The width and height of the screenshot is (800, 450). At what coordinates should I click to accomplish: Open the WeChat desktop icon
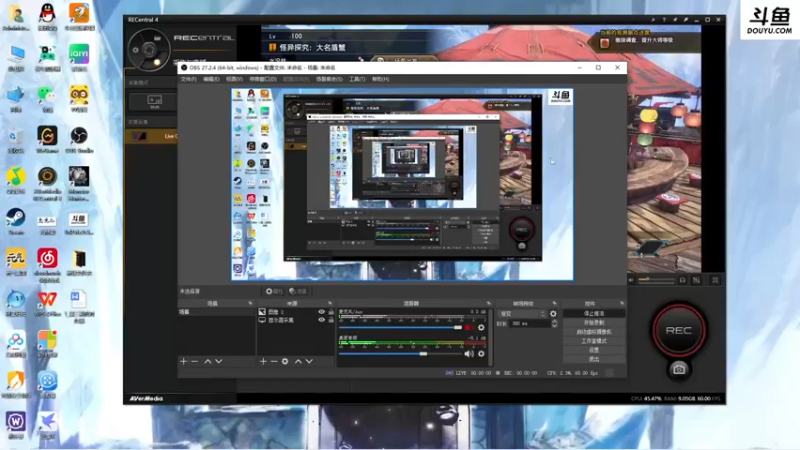tap(47, 98)
